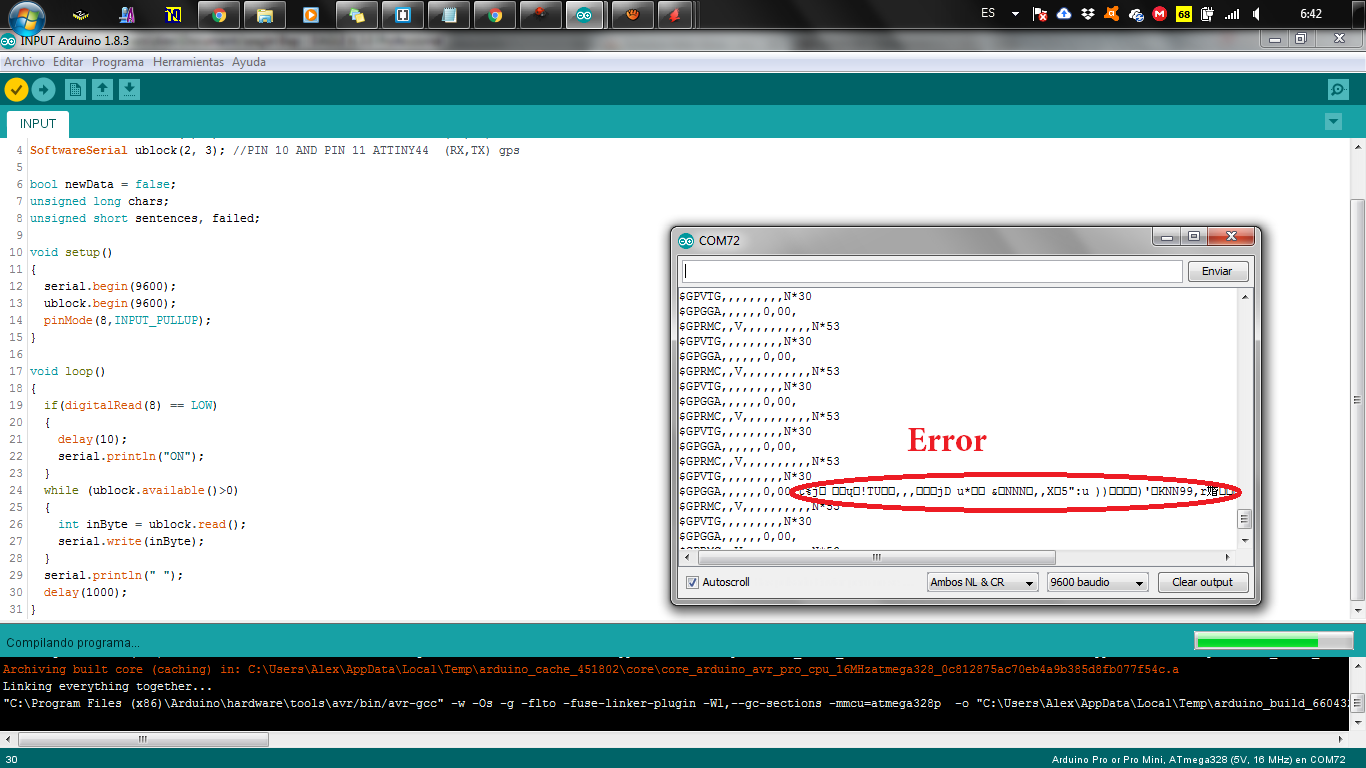Create a new sketch with the New icon
This screenshot has width=1366, height=768.
75,90
